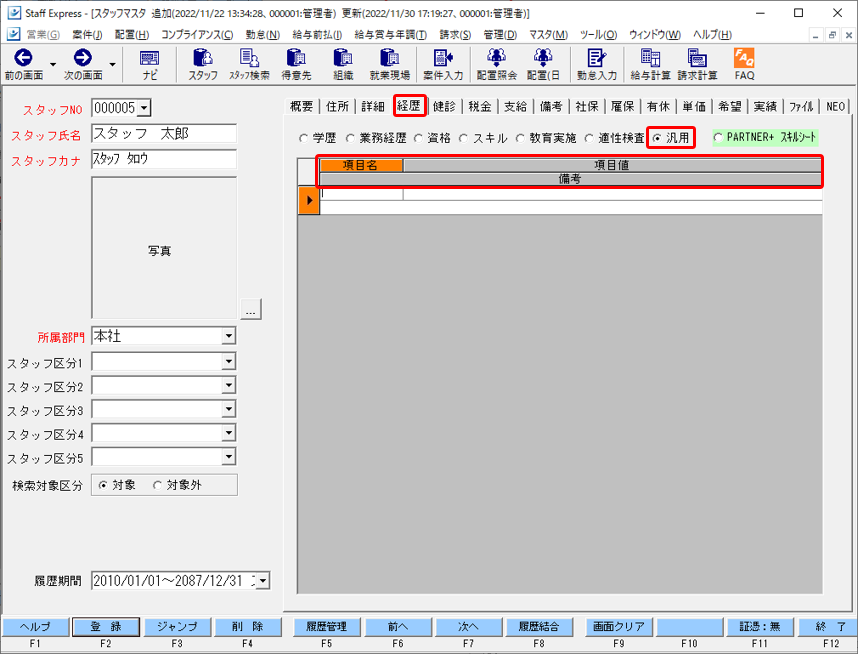This screenshot has height=654, width=858.
Task: Switch to the 経歴 tab
Action: [409, 106]
